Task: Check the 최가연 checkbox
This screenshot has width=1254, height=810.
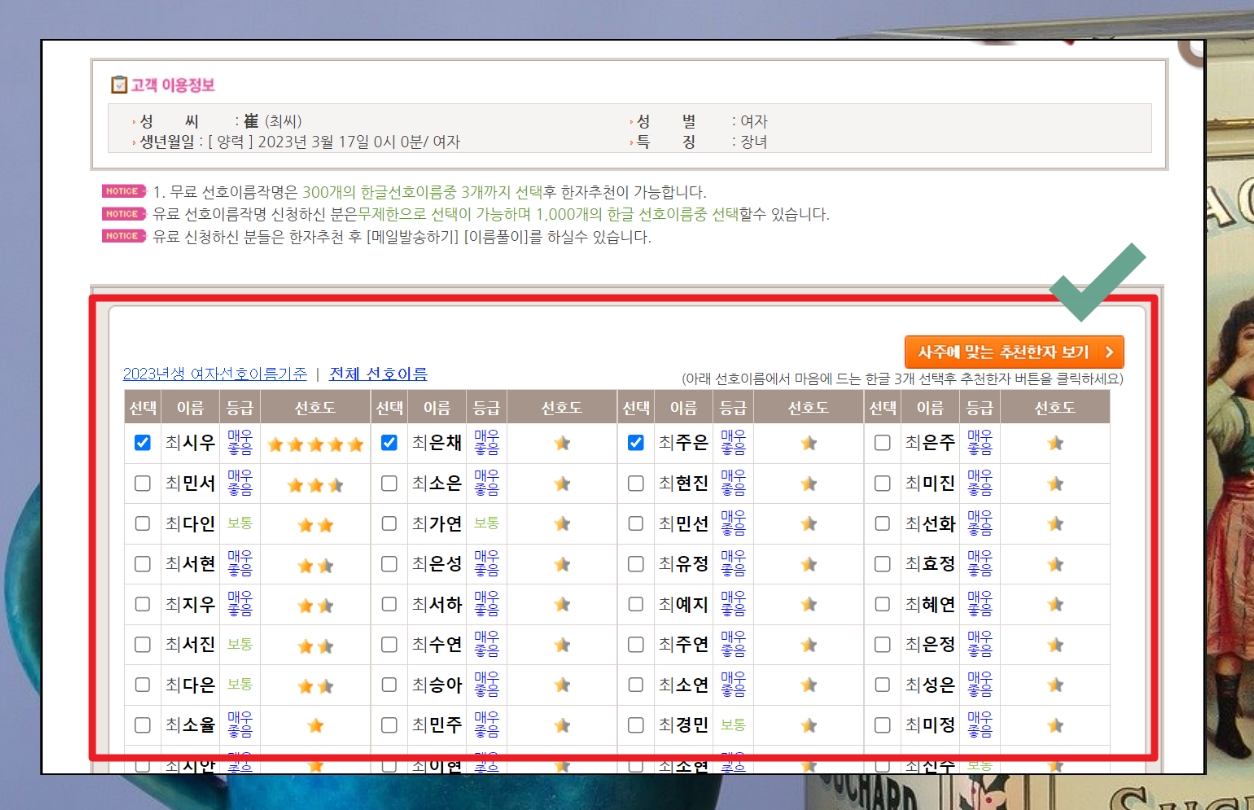Action: tap(389, 523)
